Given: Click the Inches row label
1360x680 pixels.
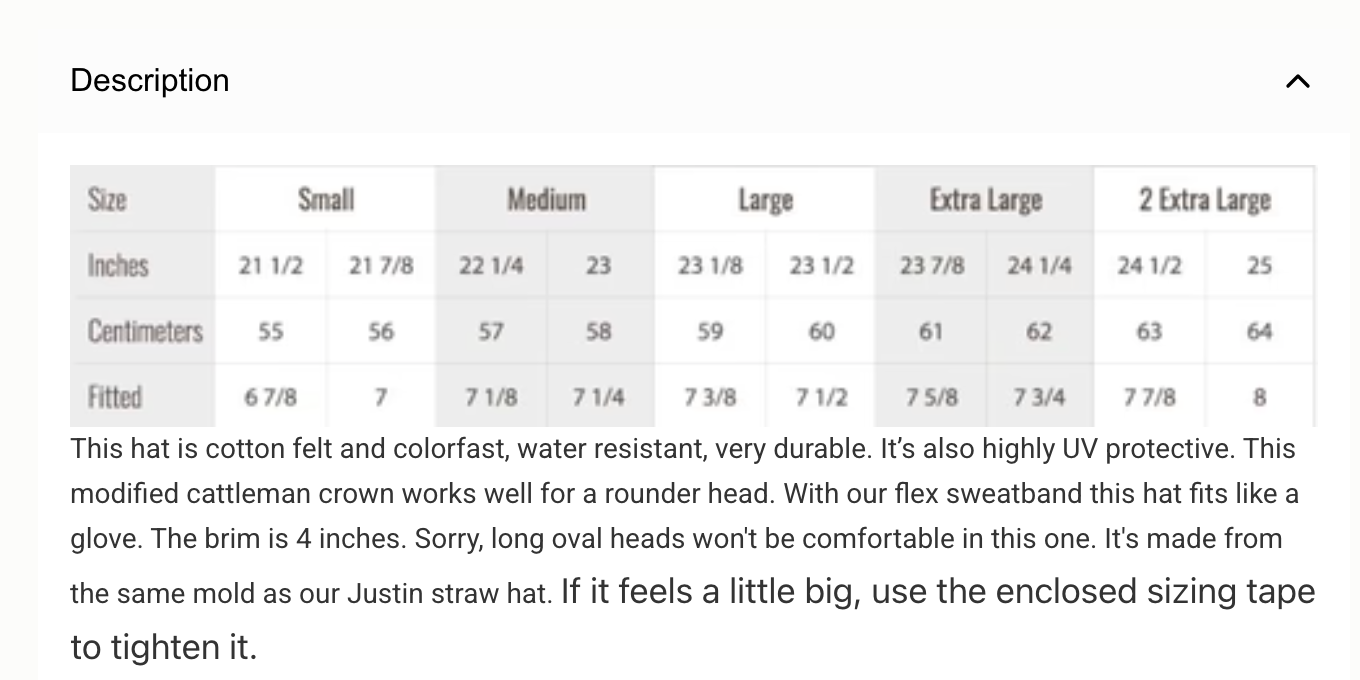Looking at the screenshot, I should (118, 265).
